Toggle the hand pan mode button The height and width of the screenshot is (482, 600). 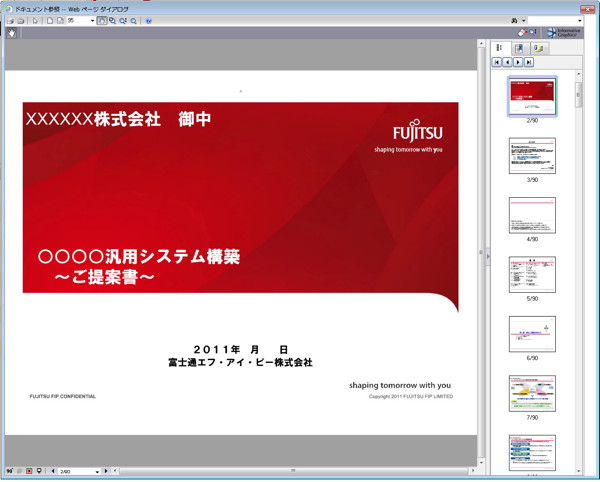click(102, 21)
